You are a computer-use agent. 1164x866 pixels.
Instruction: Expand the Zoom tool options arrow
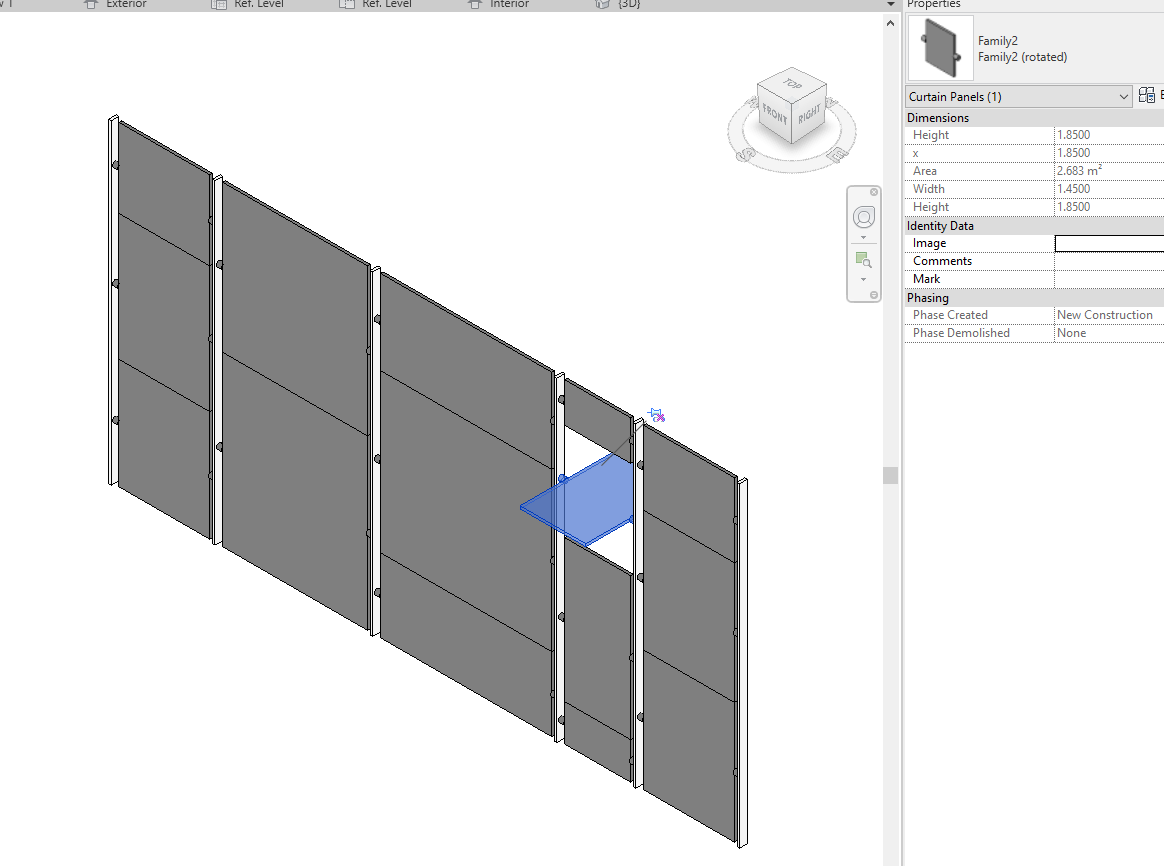tap(862, 279)
